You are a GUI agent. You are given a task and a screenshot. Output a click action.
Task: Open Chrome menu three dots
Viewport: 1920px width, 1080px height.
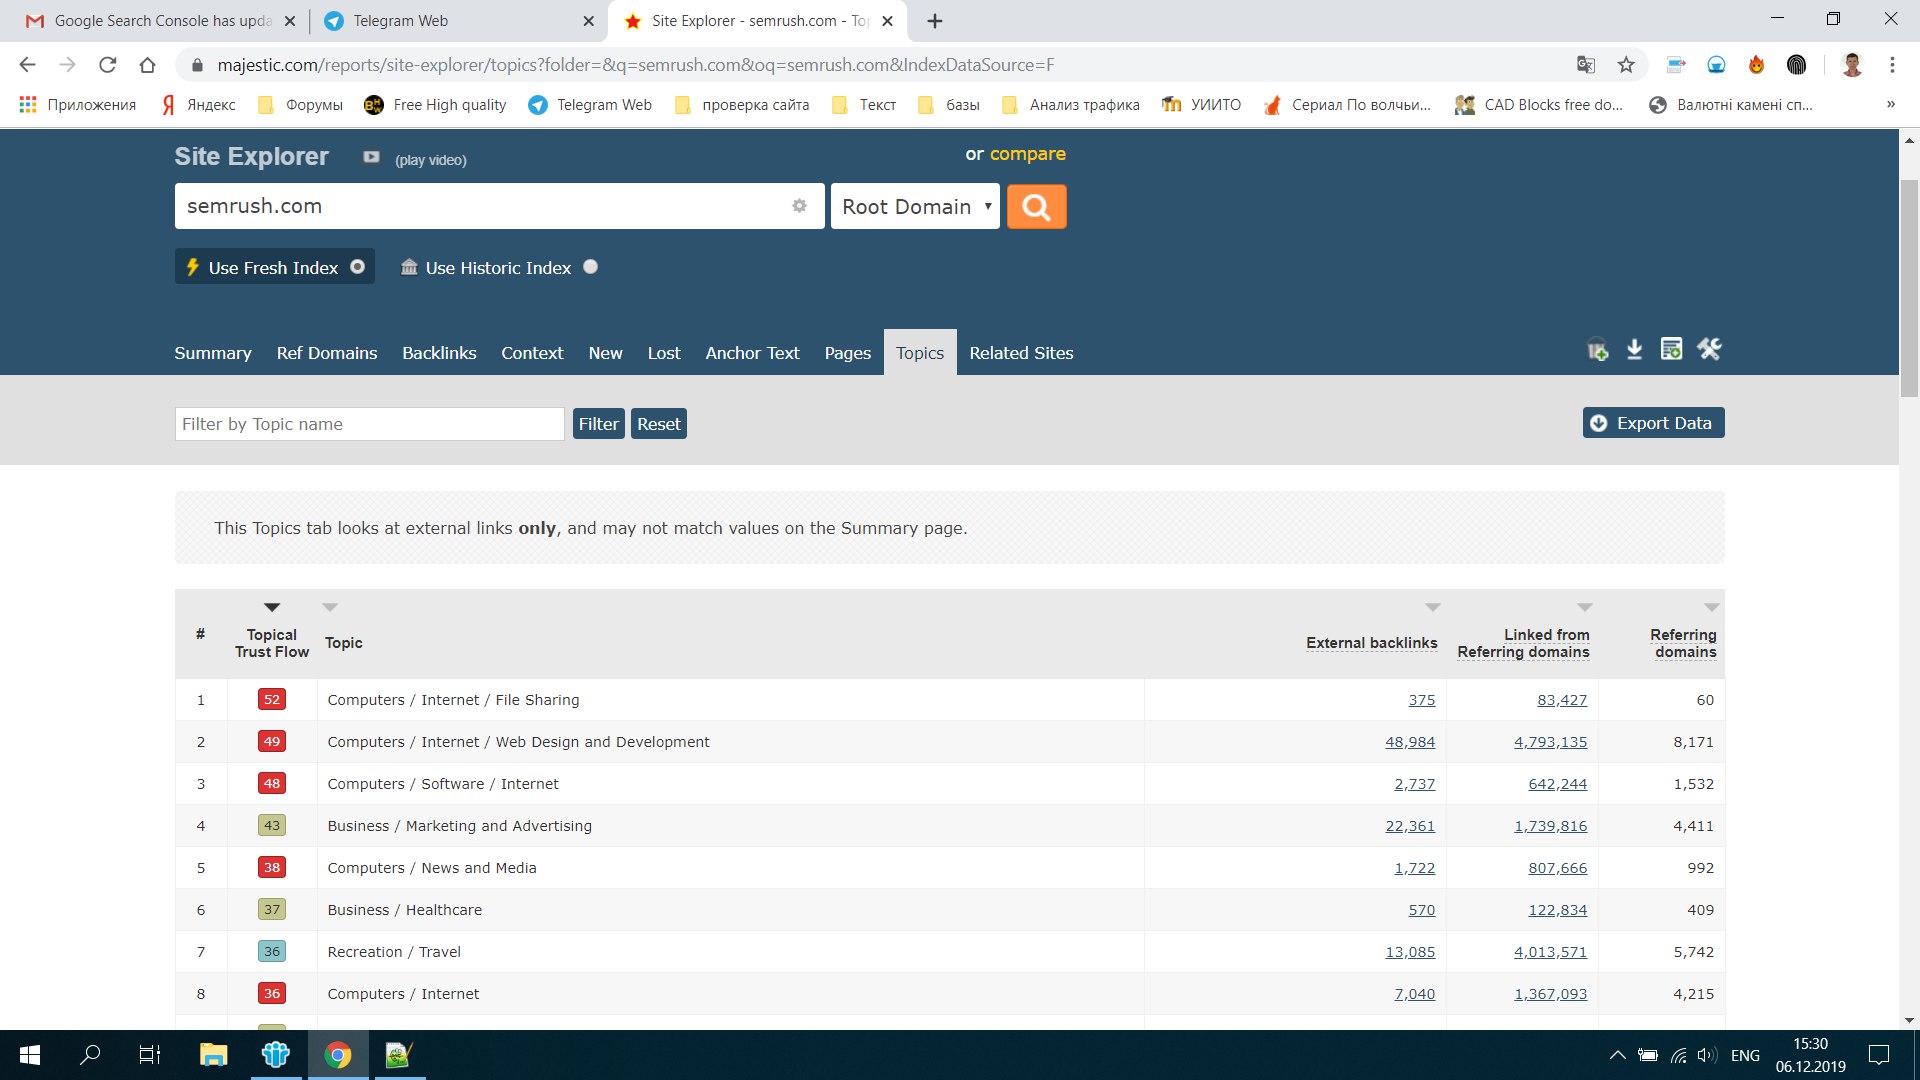pyautogui.click(x=1892, y=65)
